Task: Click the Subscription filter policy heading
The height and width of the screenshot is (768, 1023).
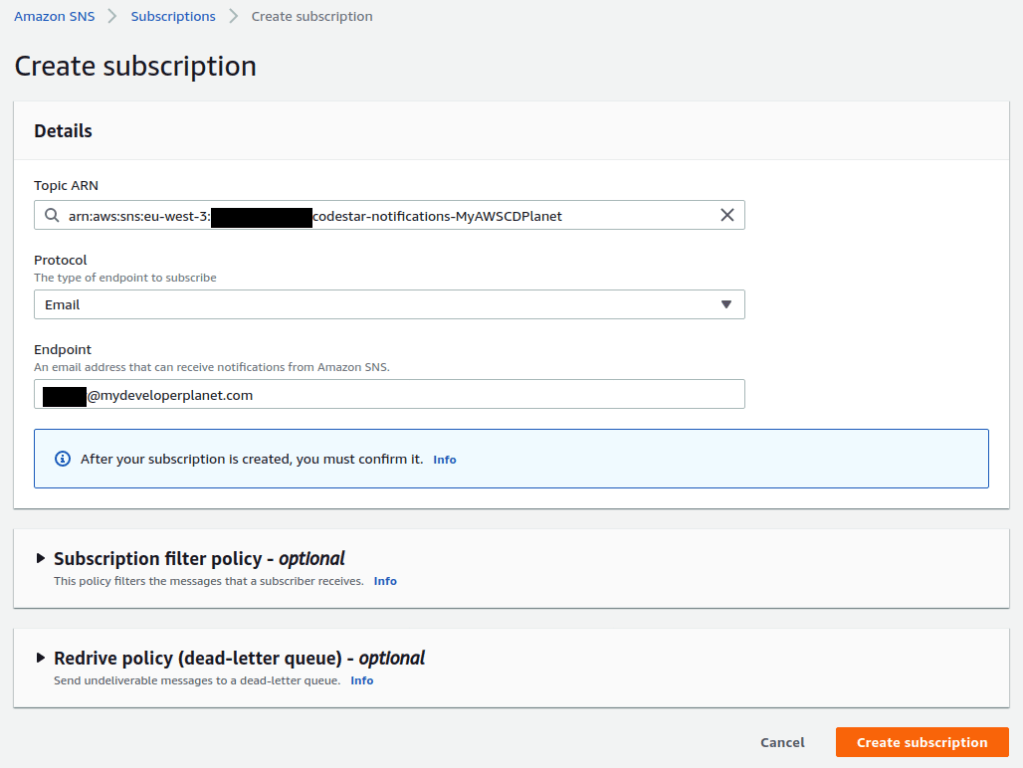Action: point(199,559)
